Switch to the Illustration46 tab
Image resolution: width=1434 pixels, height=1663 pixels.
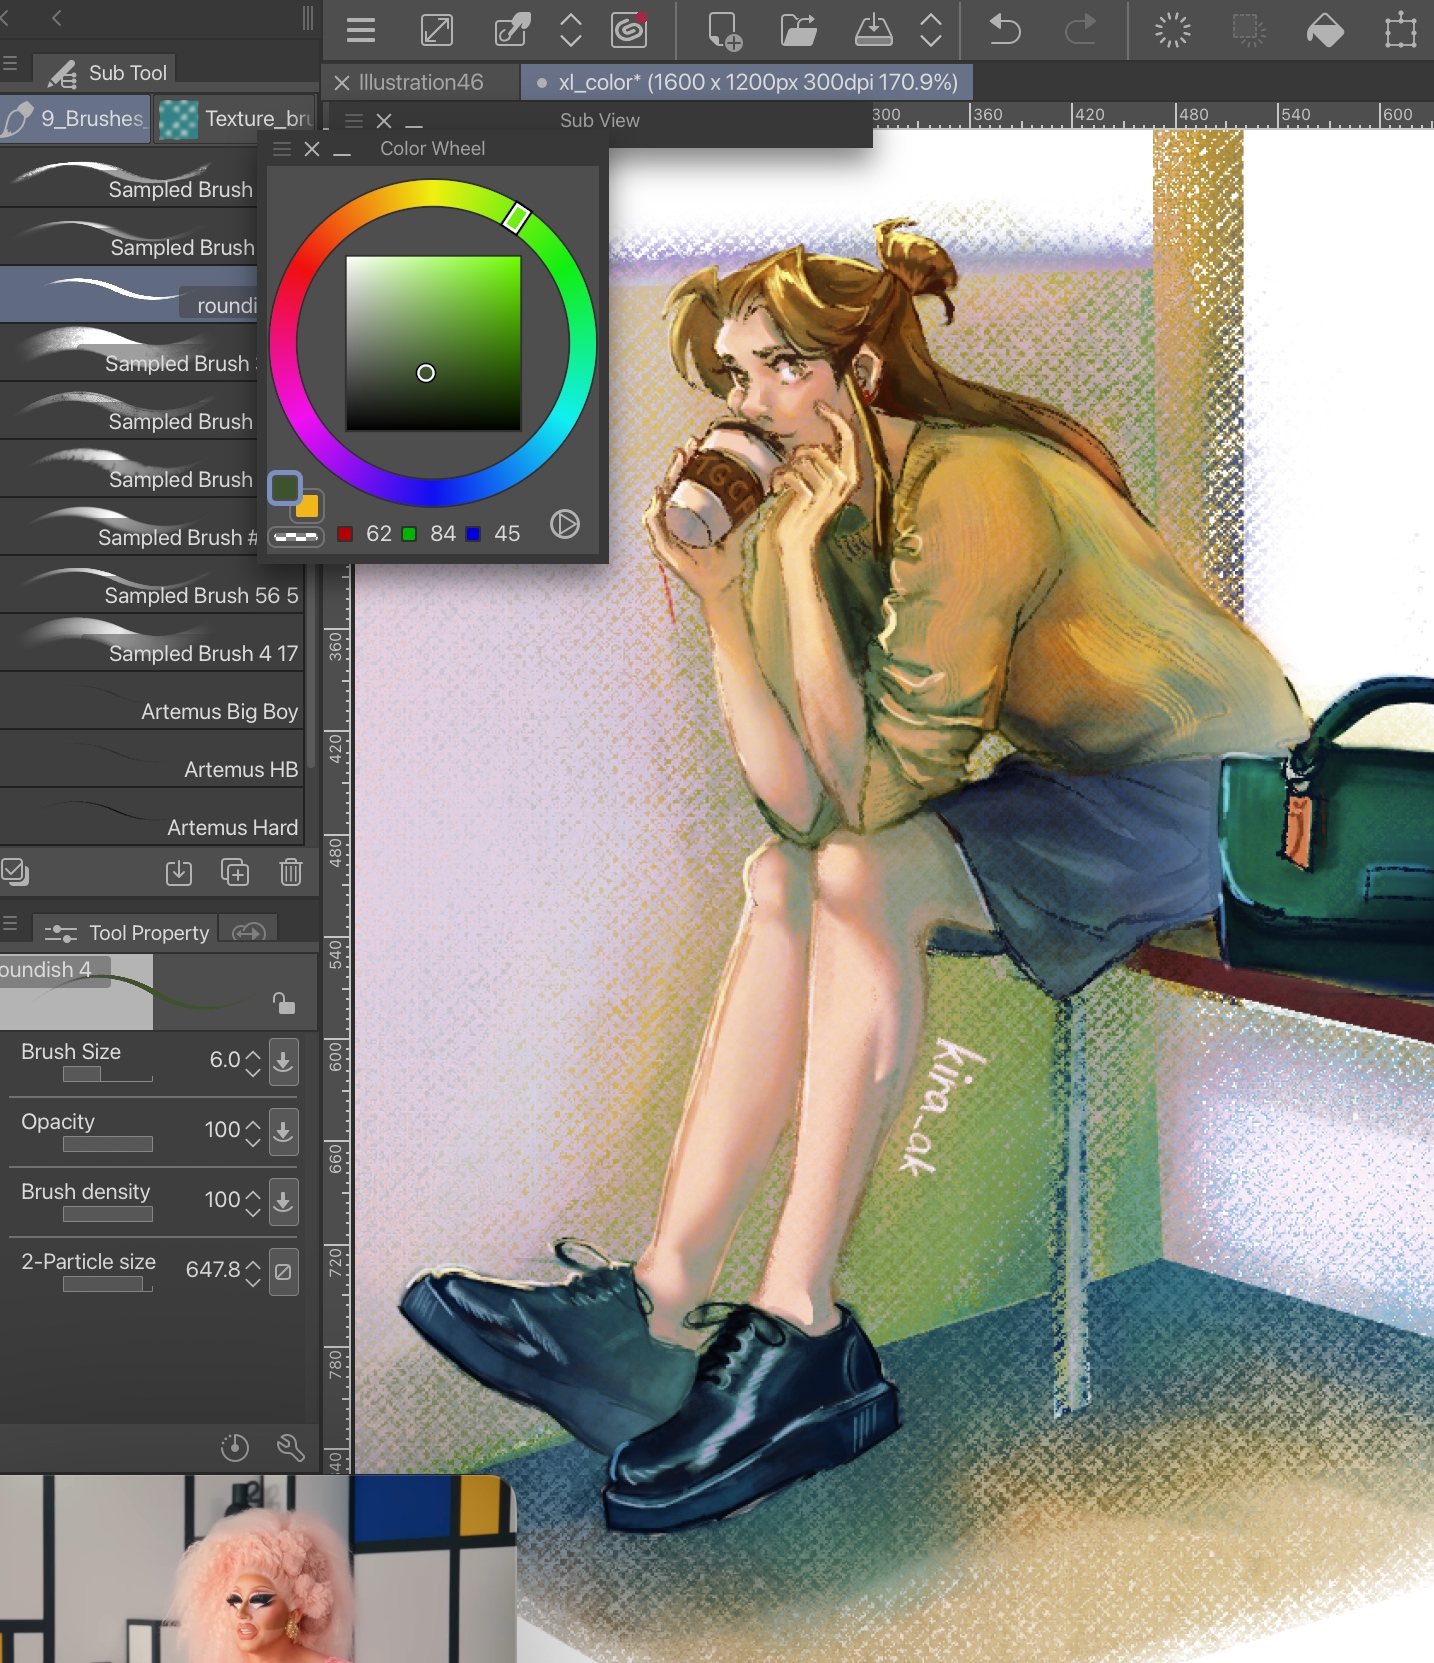(x=420, y=82)
